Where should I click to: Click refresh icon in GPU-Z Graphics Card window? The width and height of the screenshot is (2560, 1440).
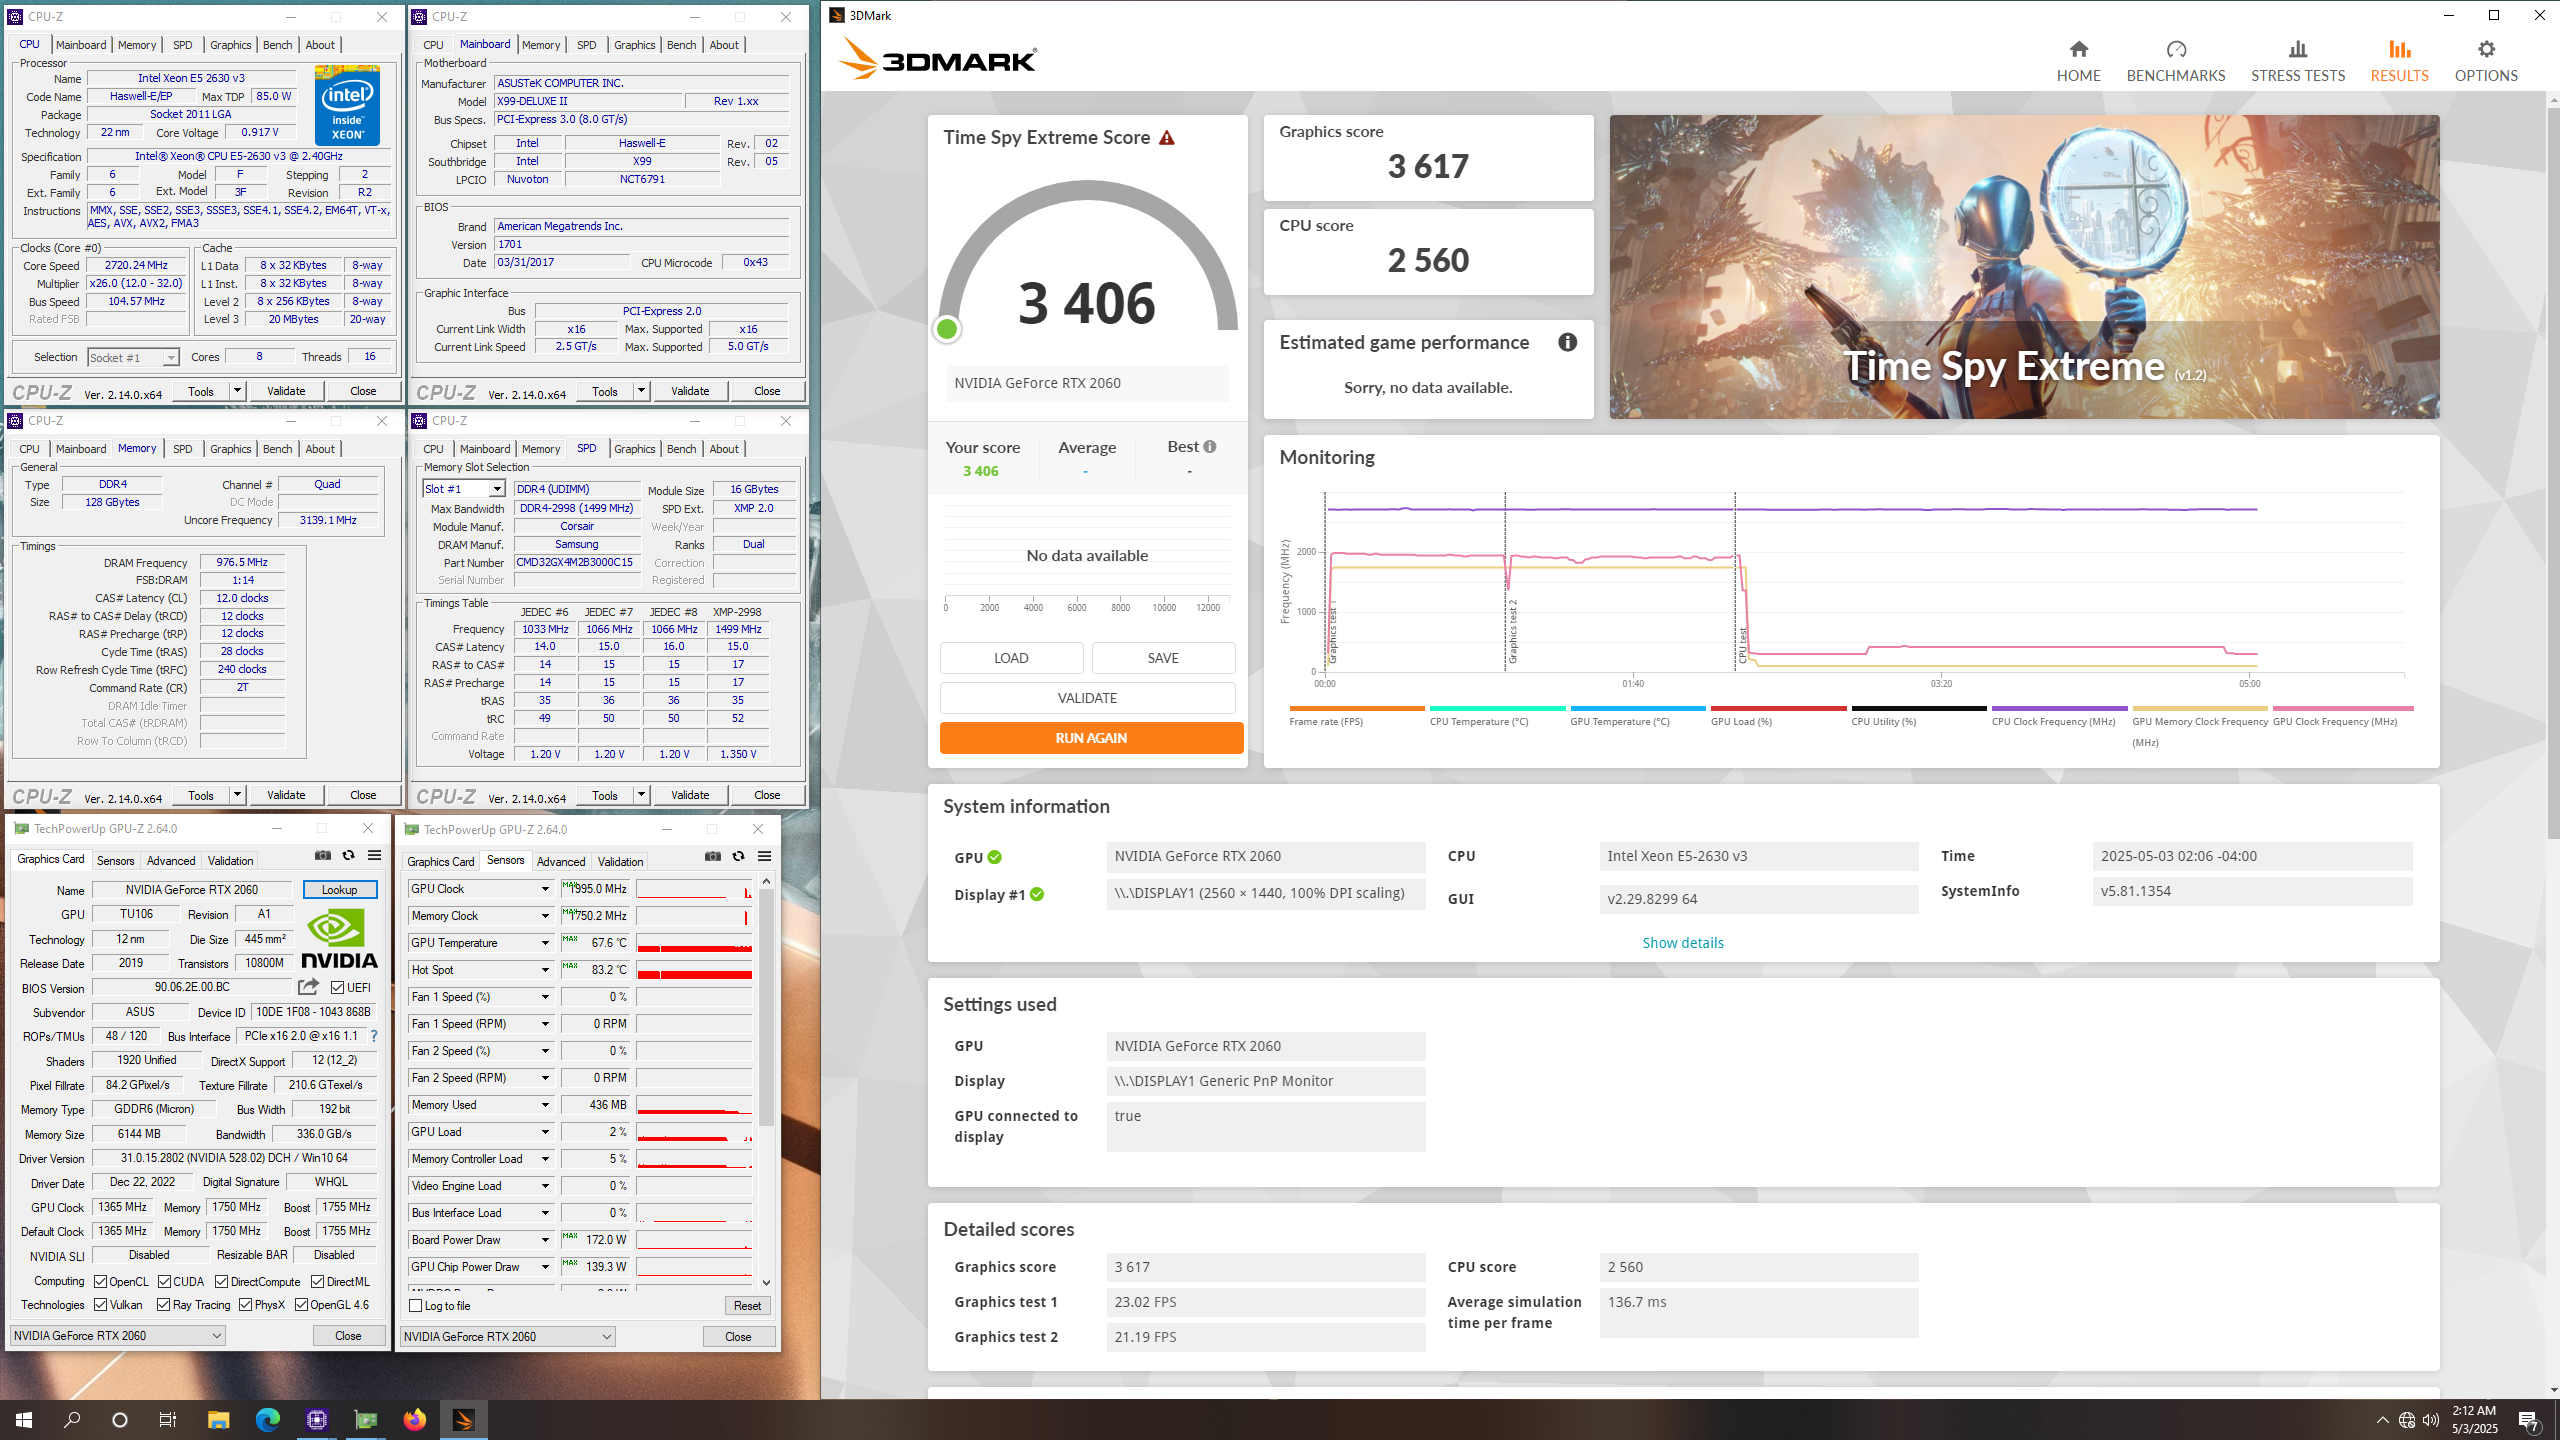coord(348,855)
